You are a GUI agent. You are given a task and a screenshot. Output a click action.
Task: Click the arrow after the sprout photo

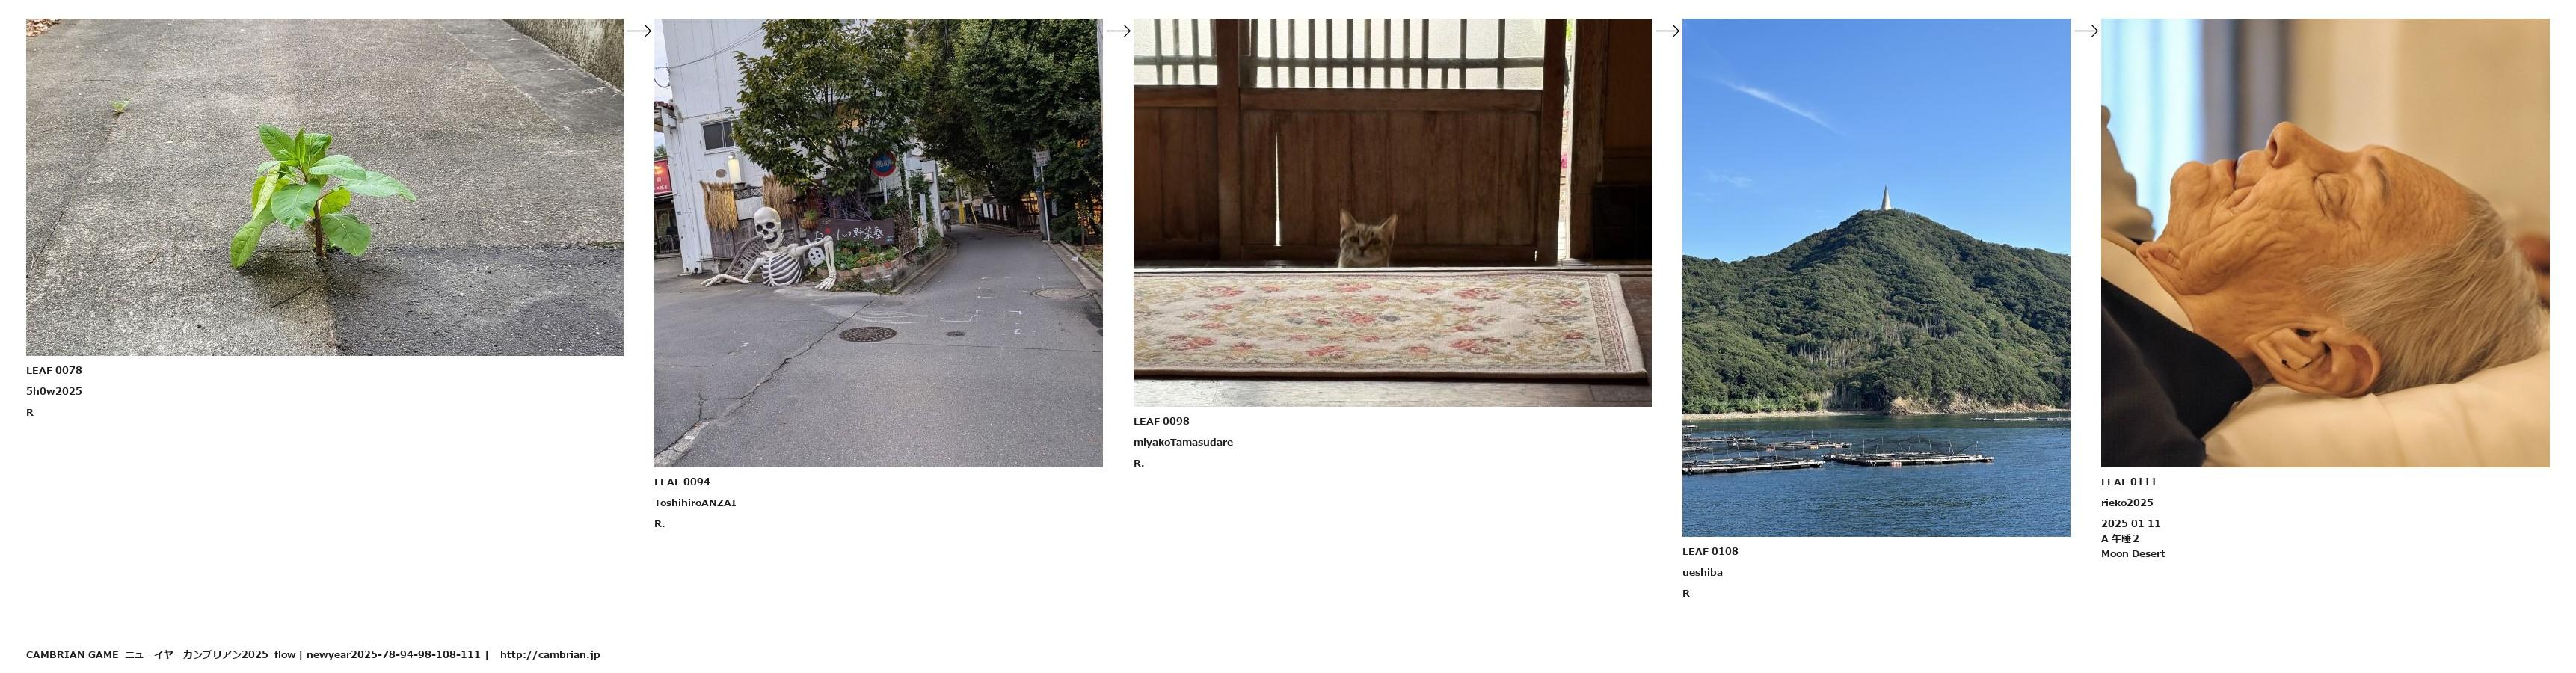(639, 31)
